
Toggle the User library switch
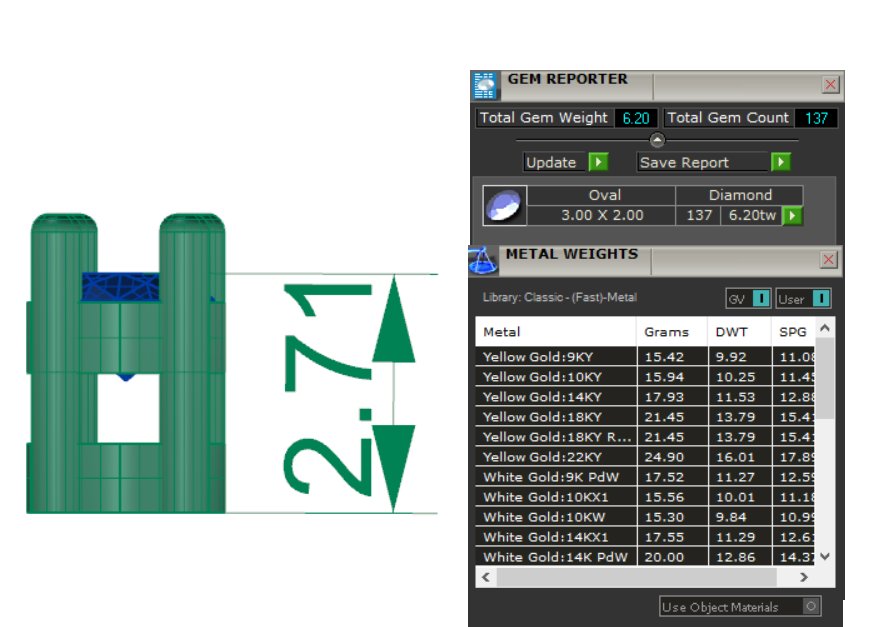(822, 298)
